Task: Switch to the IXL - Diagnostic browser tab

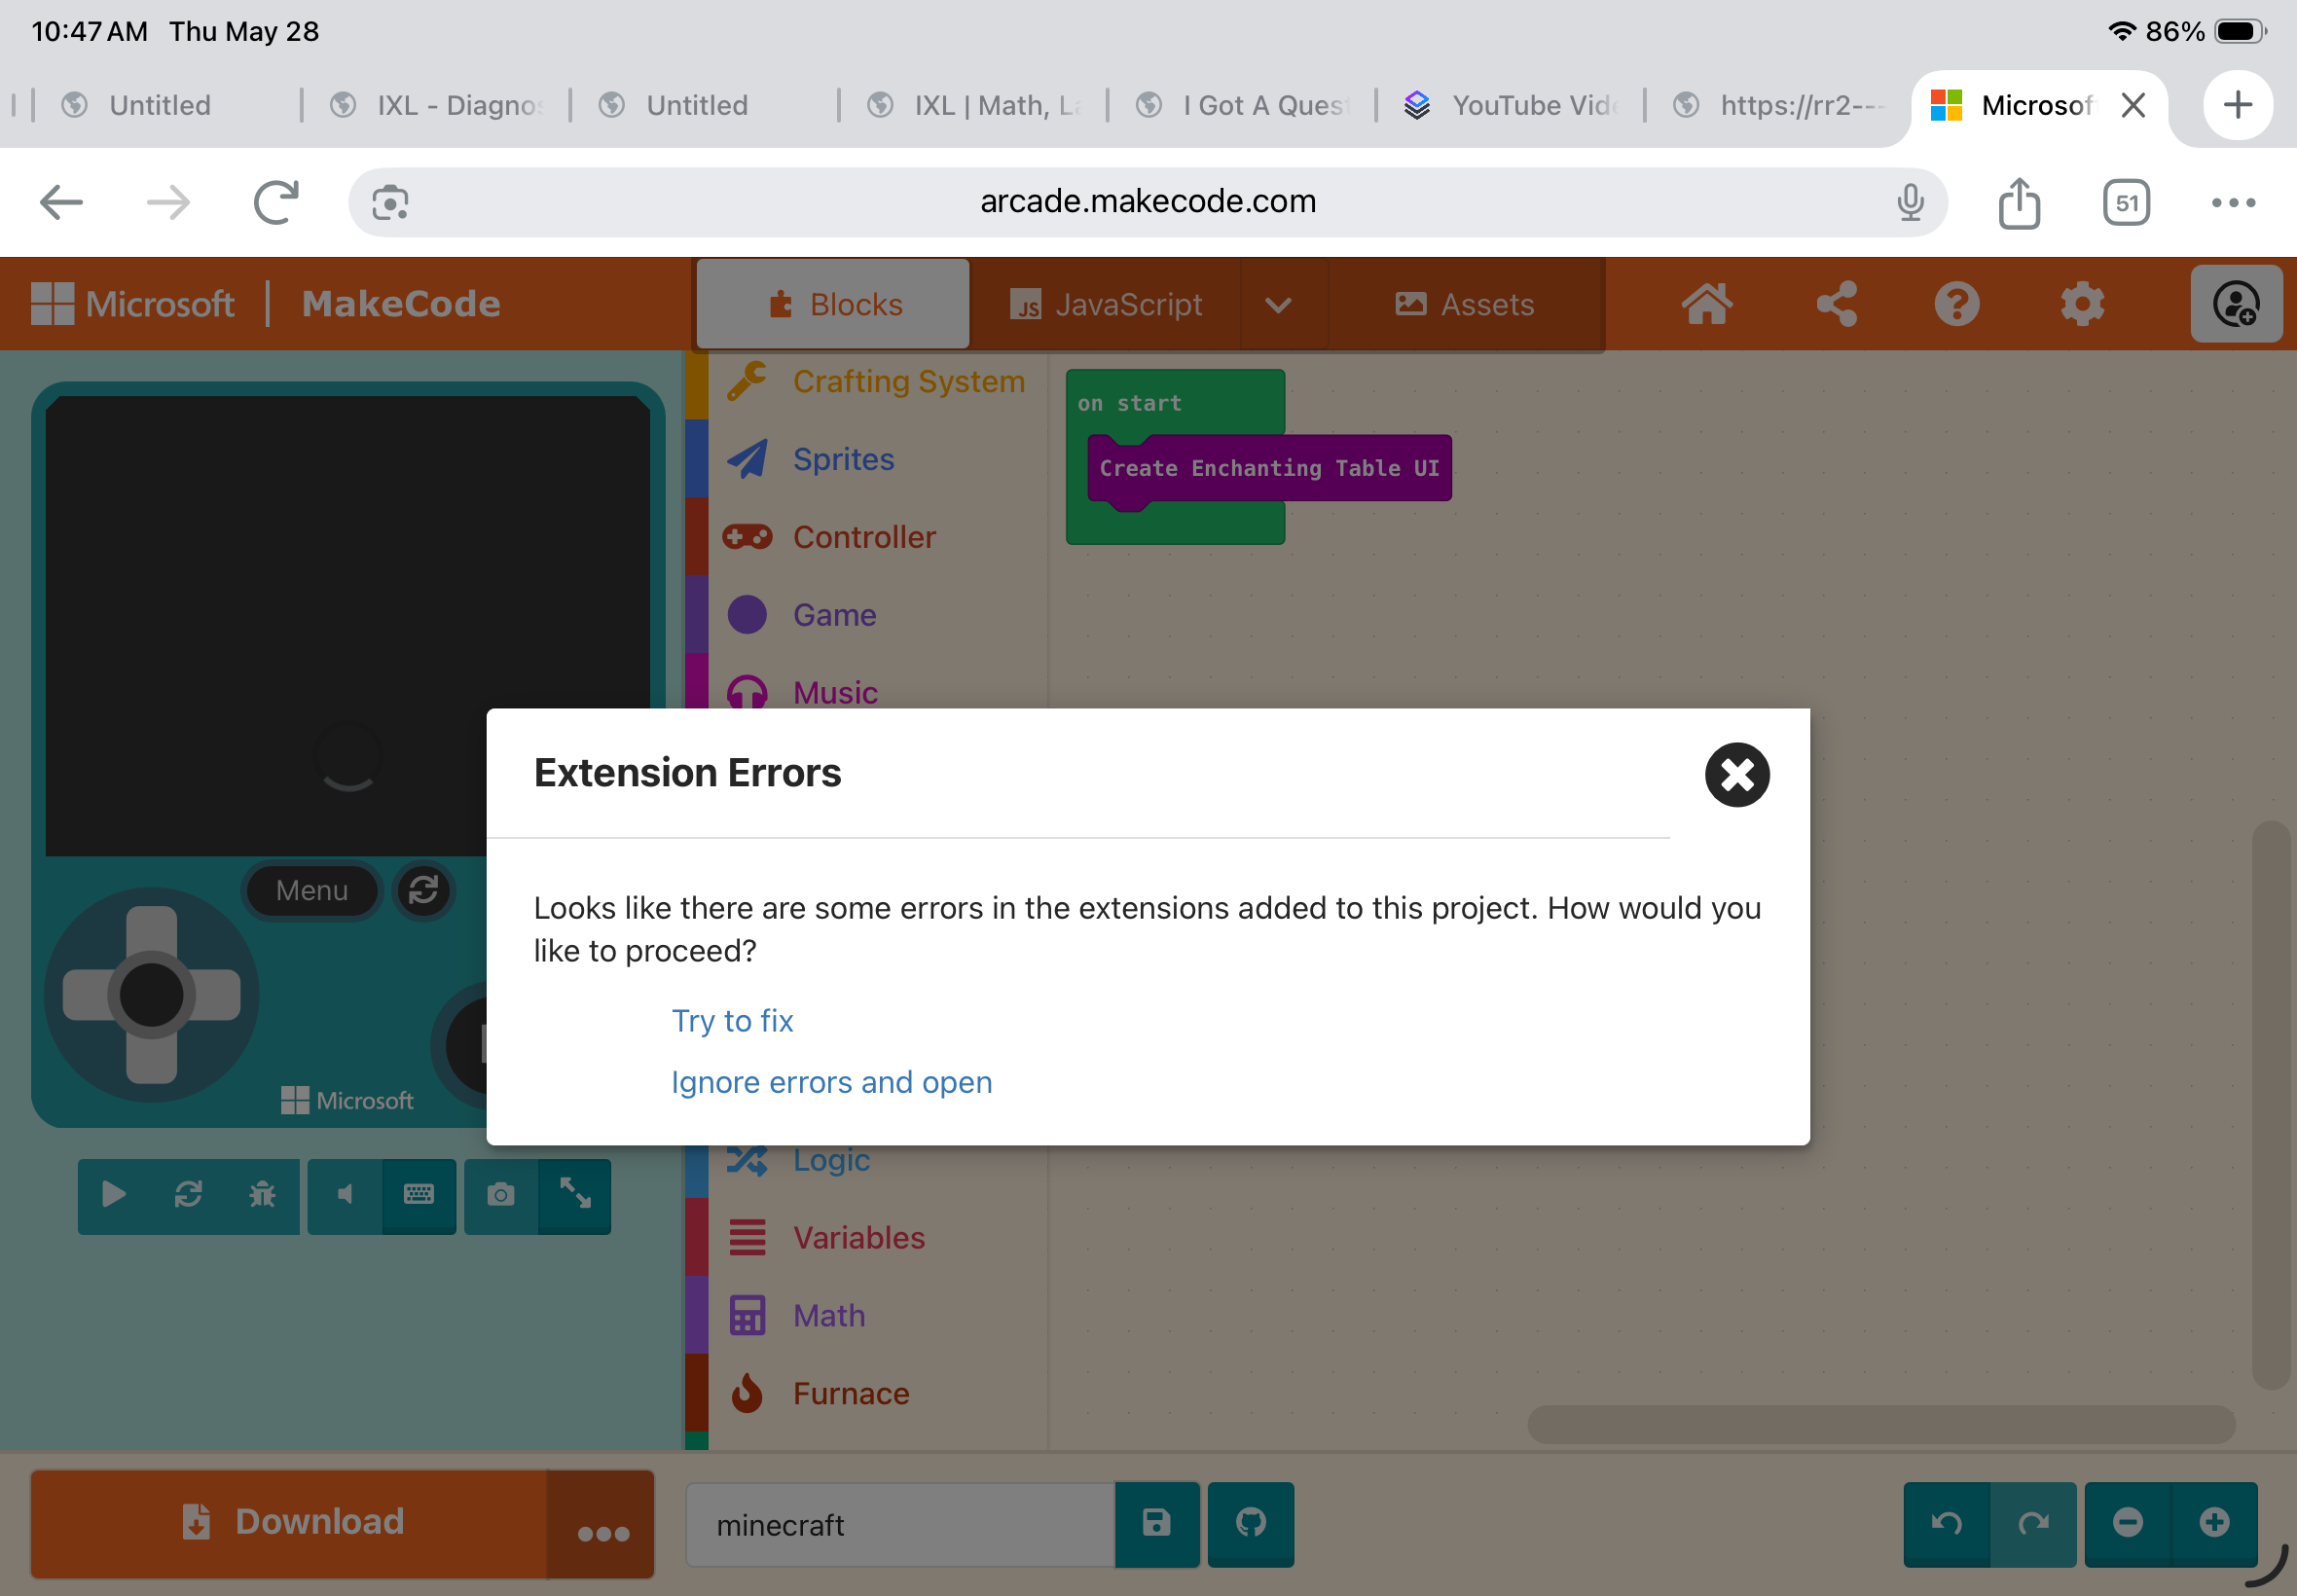Action: click(438, 105)
